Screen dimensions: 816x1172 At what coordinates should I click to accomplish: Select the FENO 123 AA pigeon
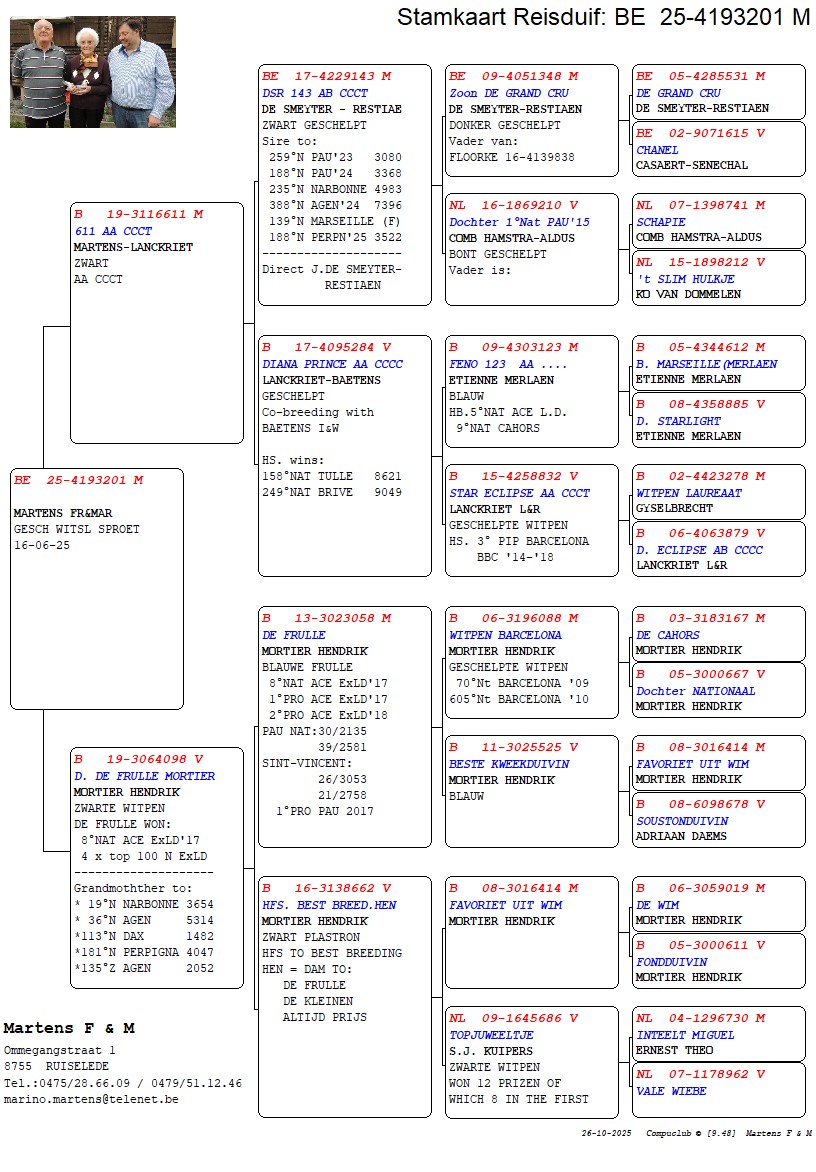508,364
